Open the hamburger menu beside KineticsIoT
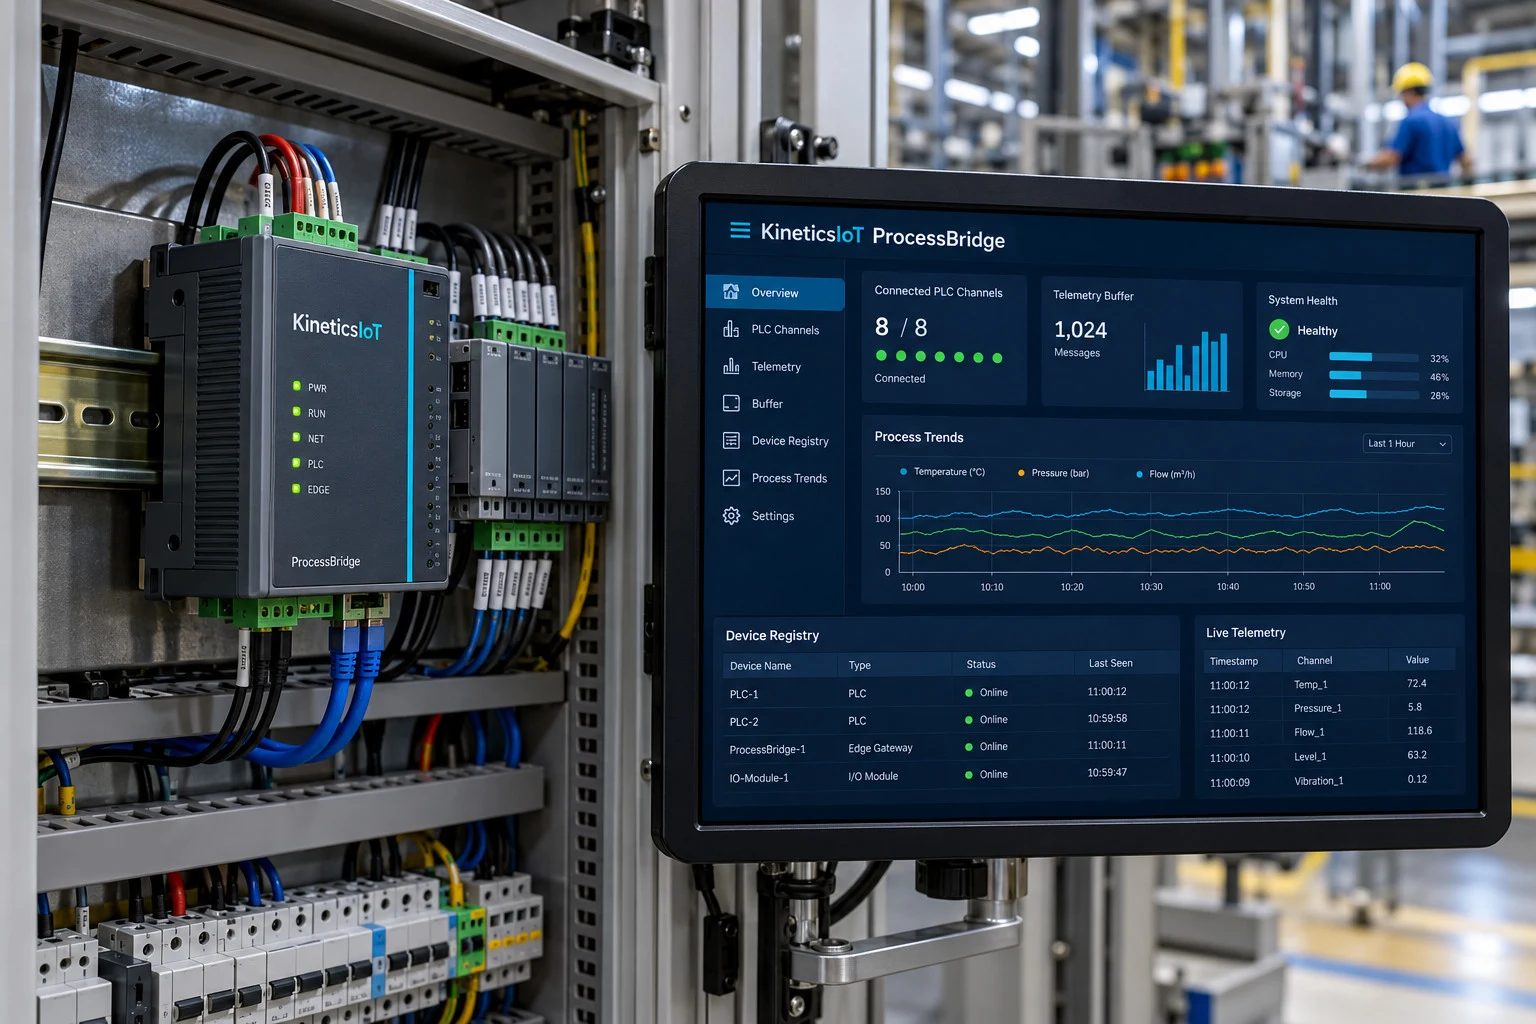The width and height of the screenshot is (1536, 1024). point(740,230)
